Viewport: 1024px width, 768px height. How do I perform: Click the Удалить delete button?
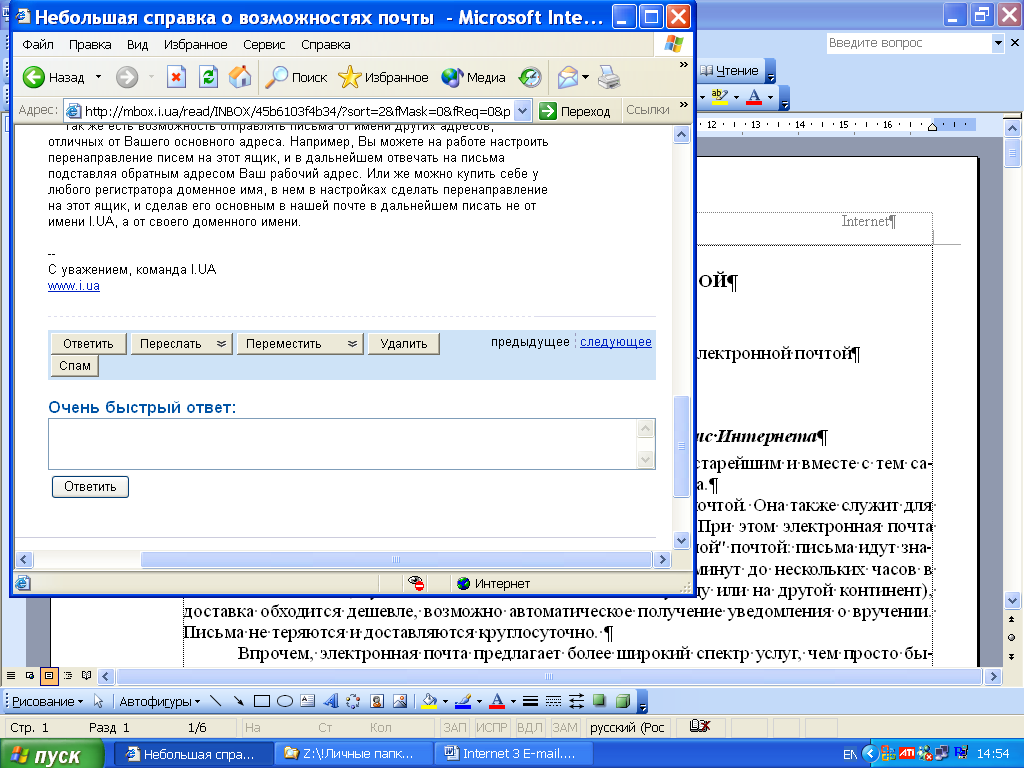[404, 344]
